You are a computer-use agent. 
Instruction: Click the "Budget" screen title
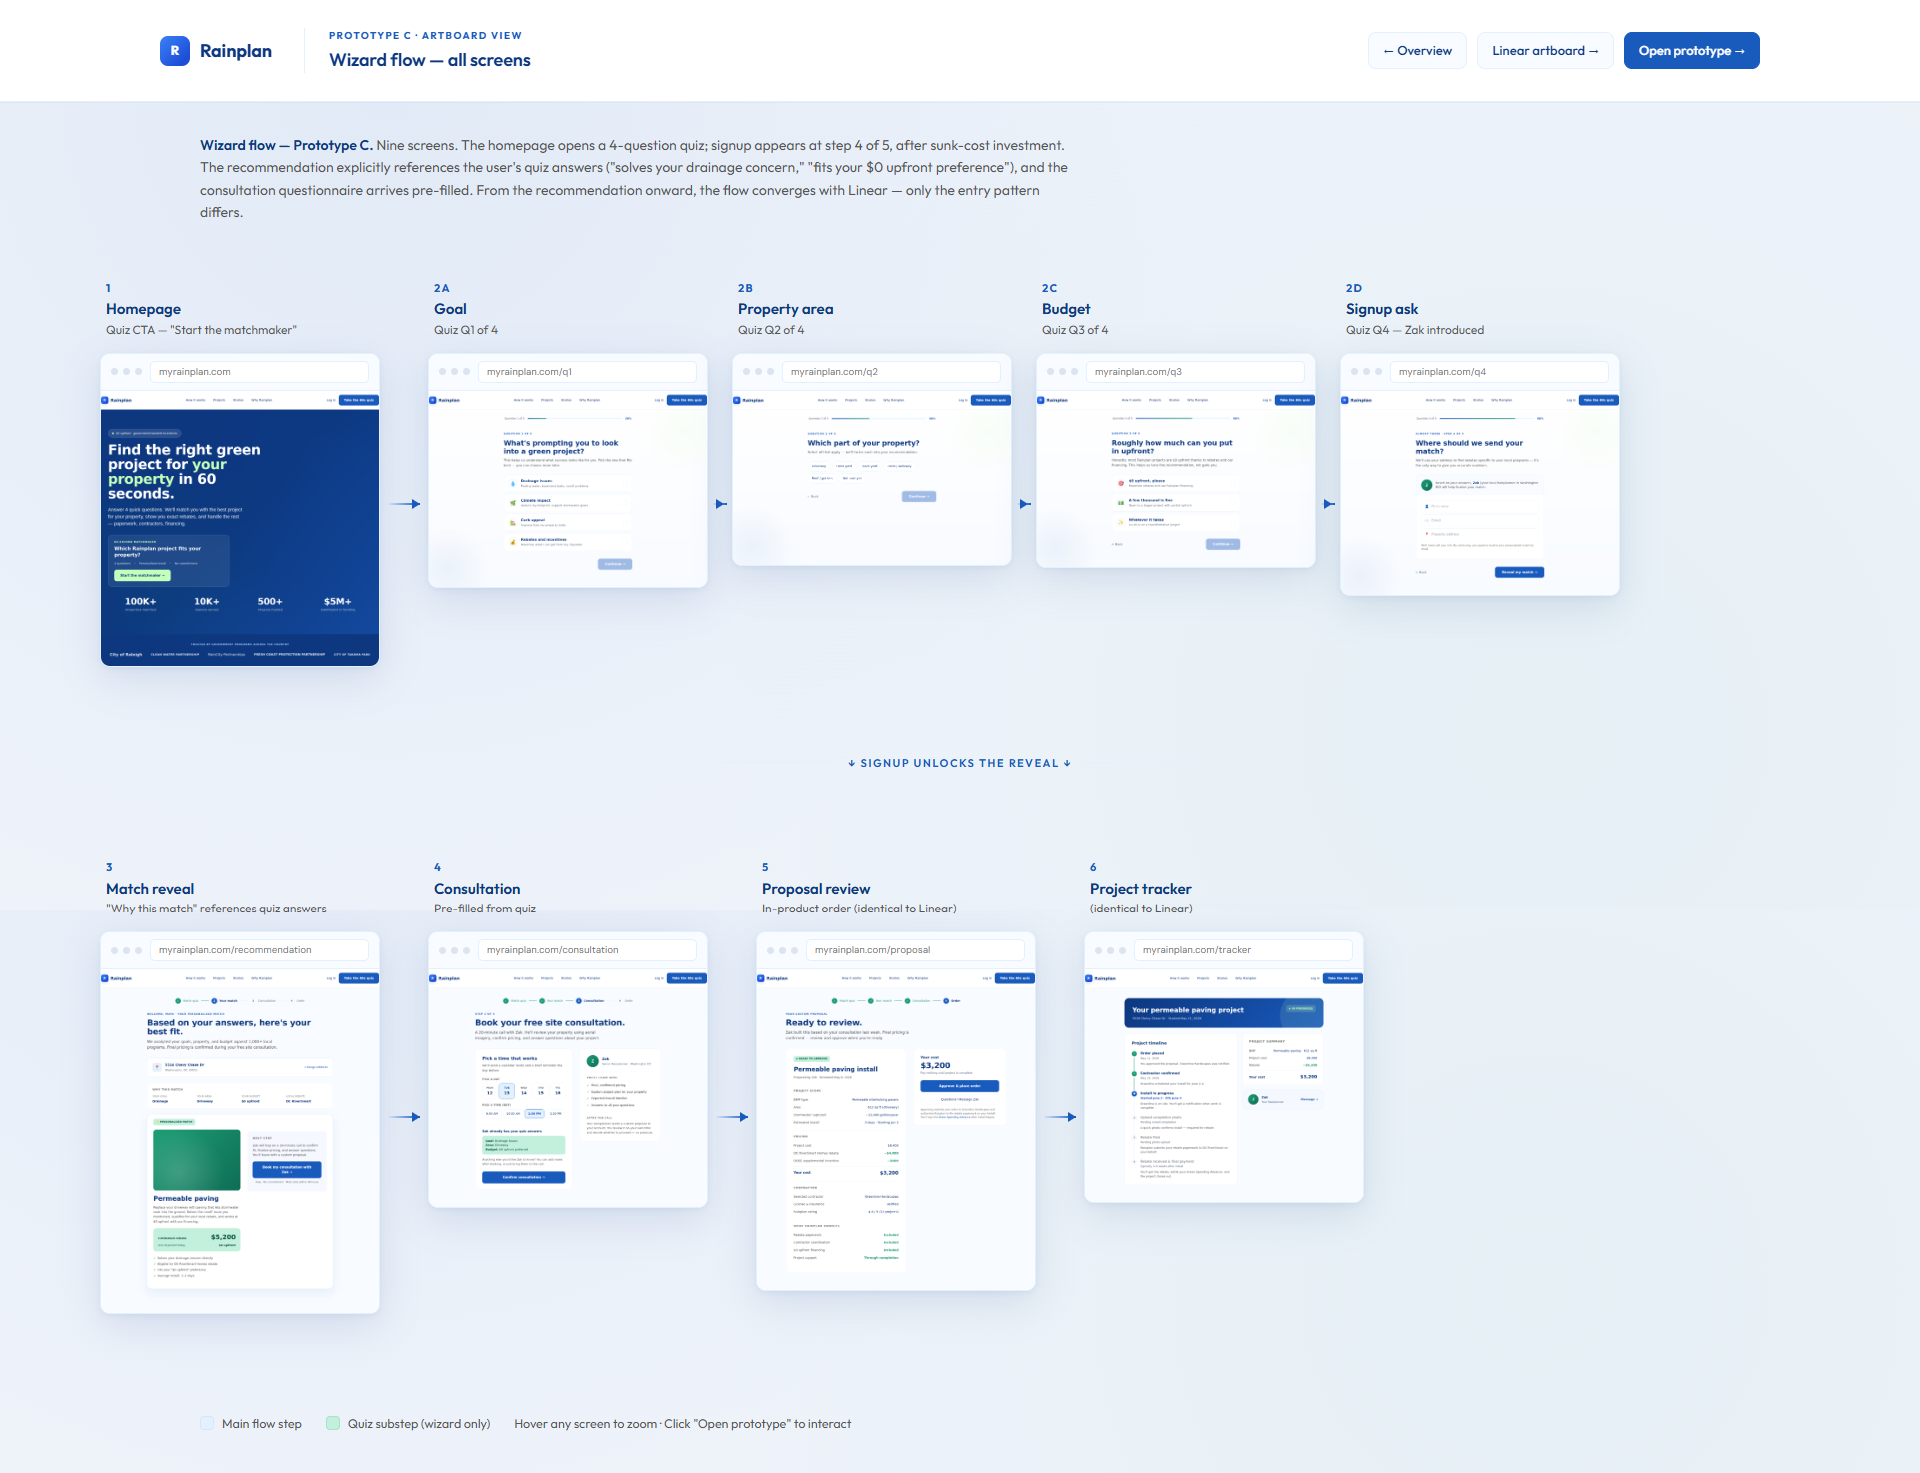tap(1066, 309)
